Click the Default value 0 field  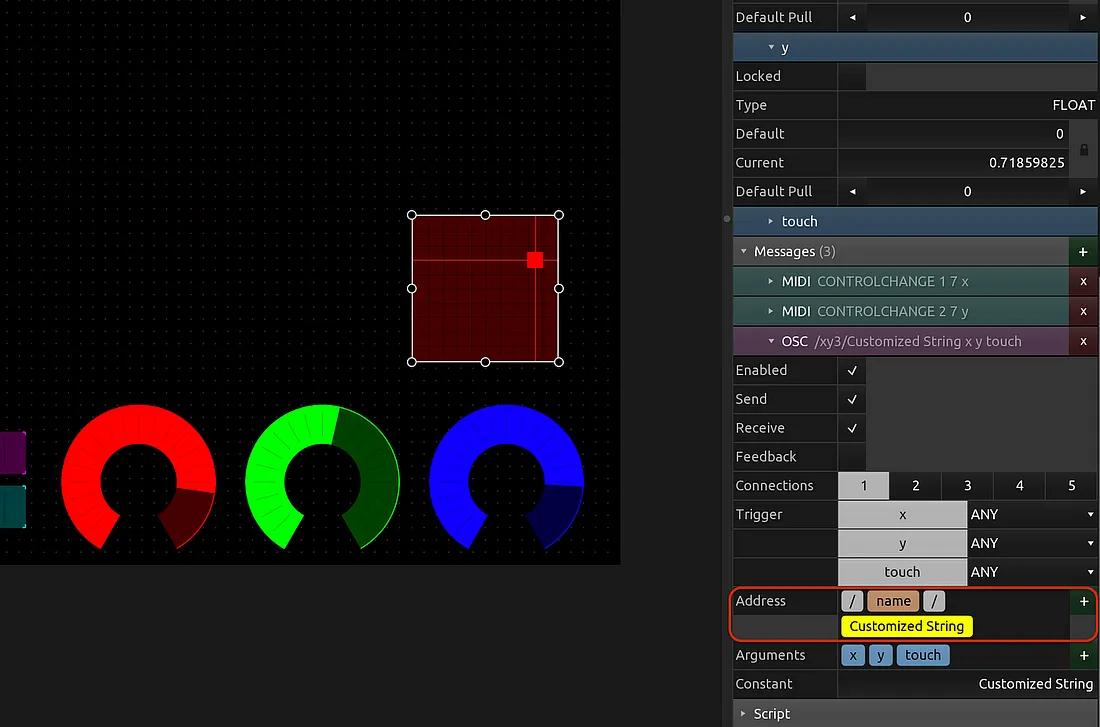tap(953, 134)
